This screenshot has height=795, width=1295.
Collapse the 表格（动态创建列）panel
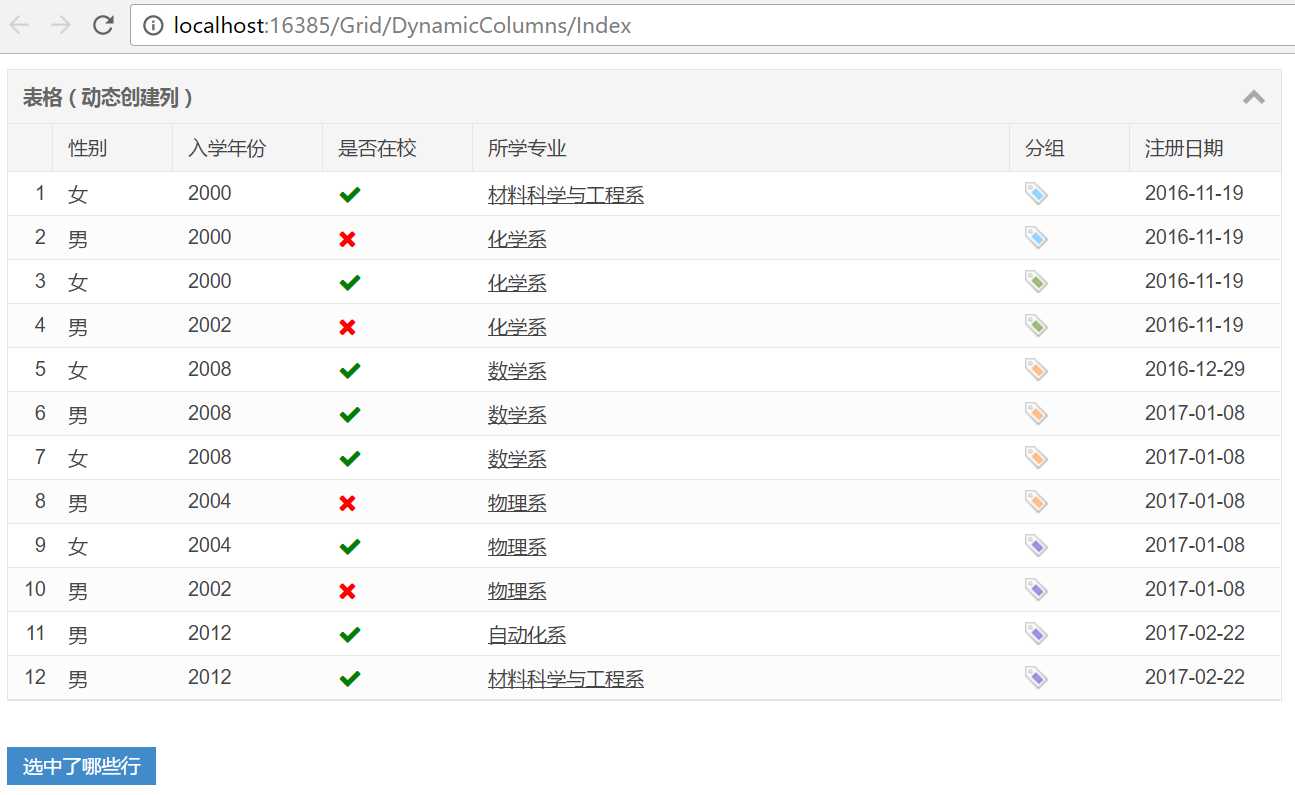pos(1253,97)
